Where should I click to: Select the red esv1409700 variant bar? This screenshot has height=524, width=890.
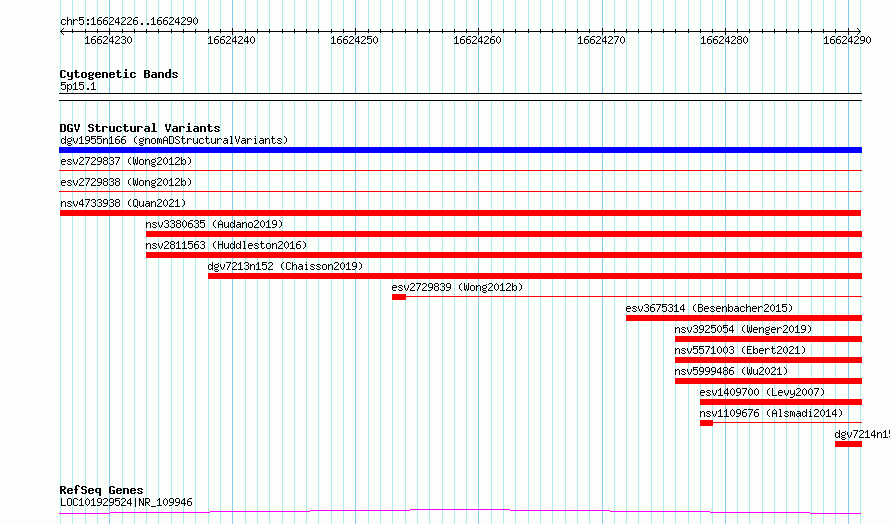point(781,402)
